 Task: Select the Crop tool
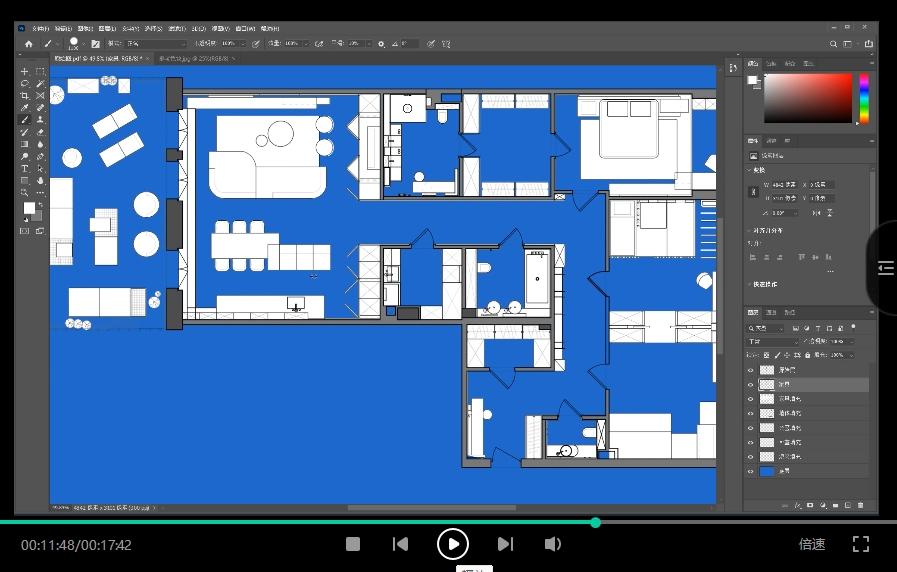click(x=25, y=95)
